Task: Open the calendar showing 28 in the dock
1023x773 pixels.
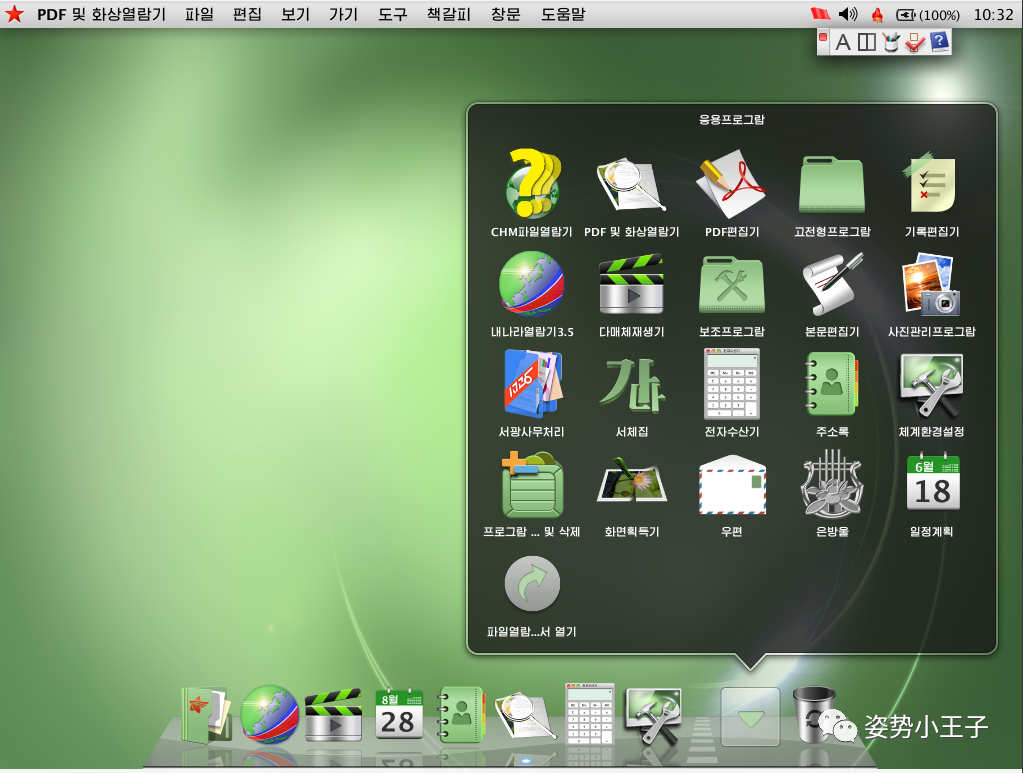Action: [x=399, y=715]
